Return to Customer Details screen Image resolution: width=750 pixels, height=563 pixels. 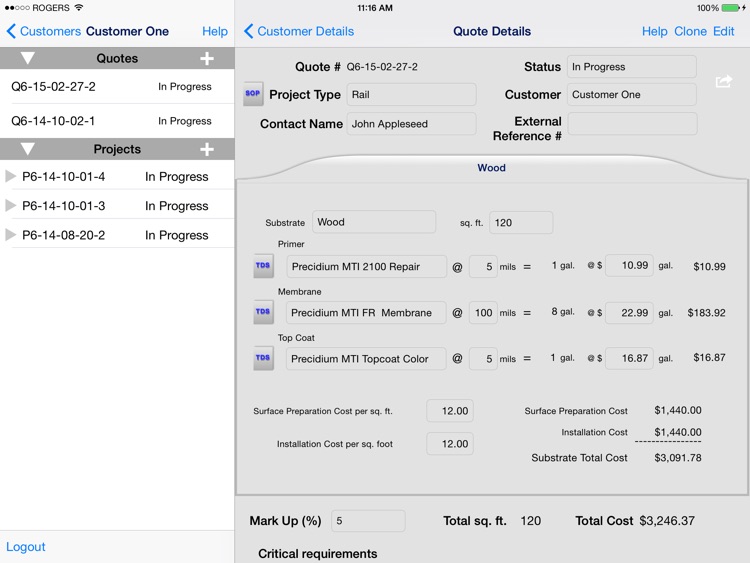[x=299, y=31]
